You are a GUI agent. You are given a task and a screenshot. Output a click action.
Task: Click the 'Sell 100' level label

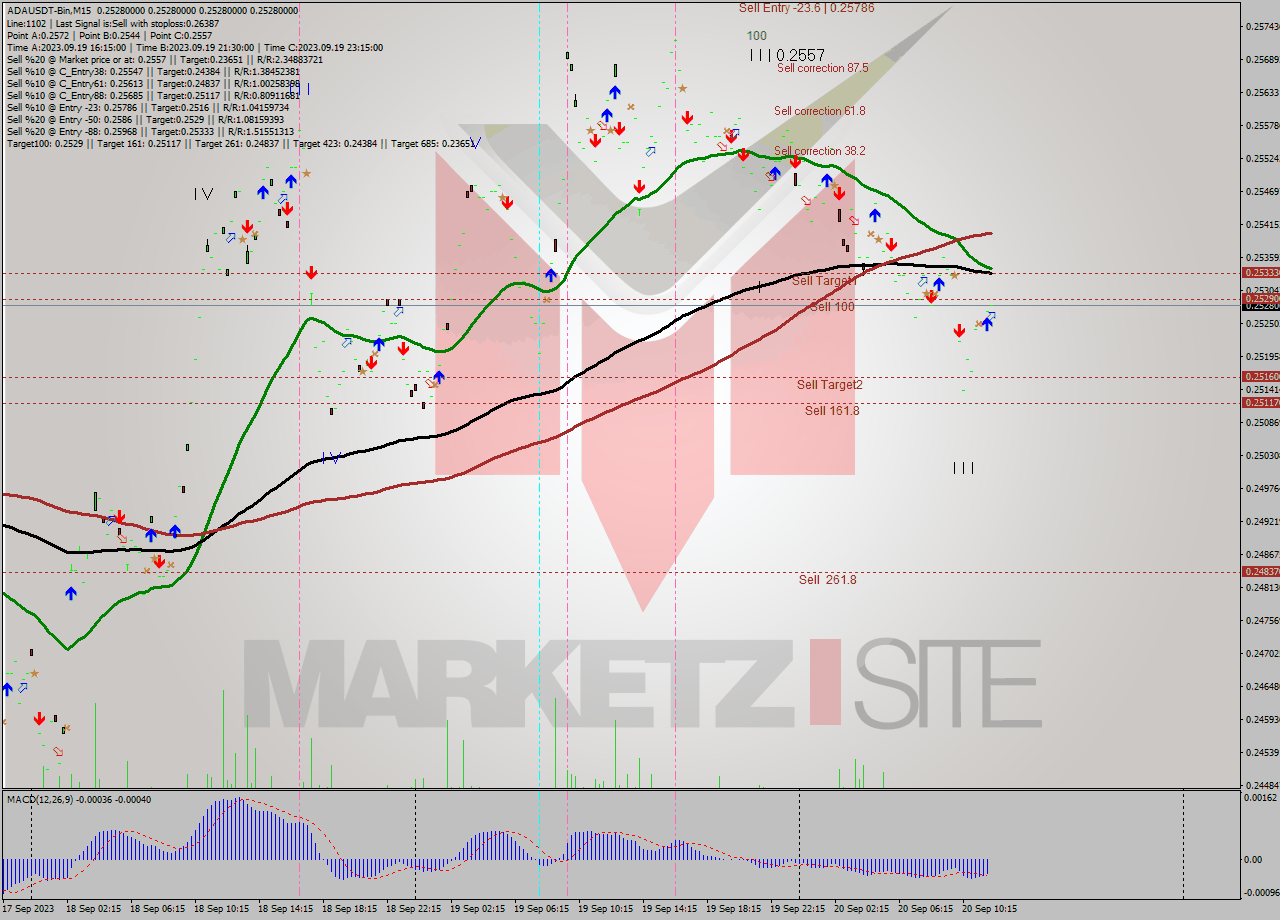(x=831, y=307)
